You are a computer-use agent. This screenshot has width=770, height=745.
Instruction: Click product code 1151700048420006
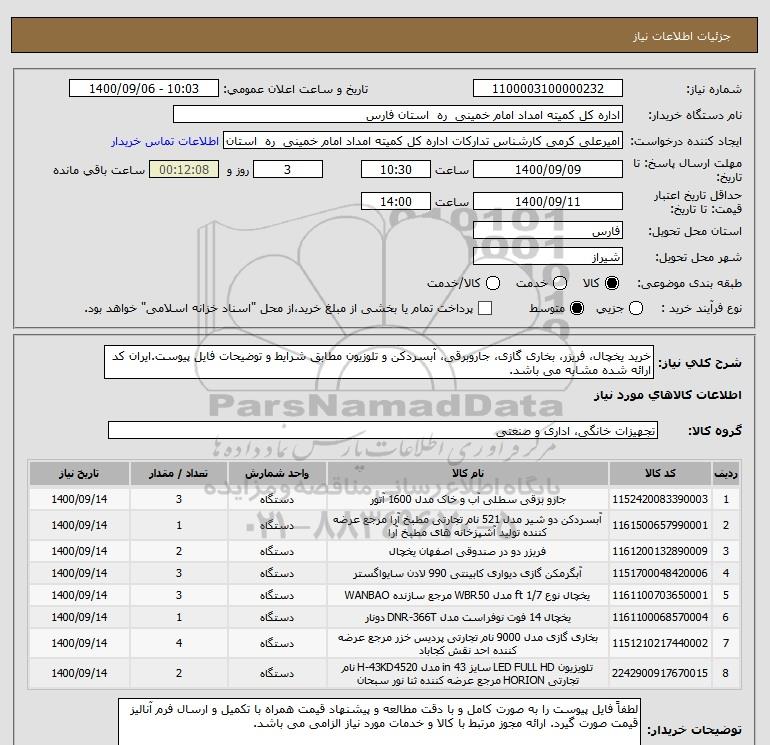(x=660, y=573)
